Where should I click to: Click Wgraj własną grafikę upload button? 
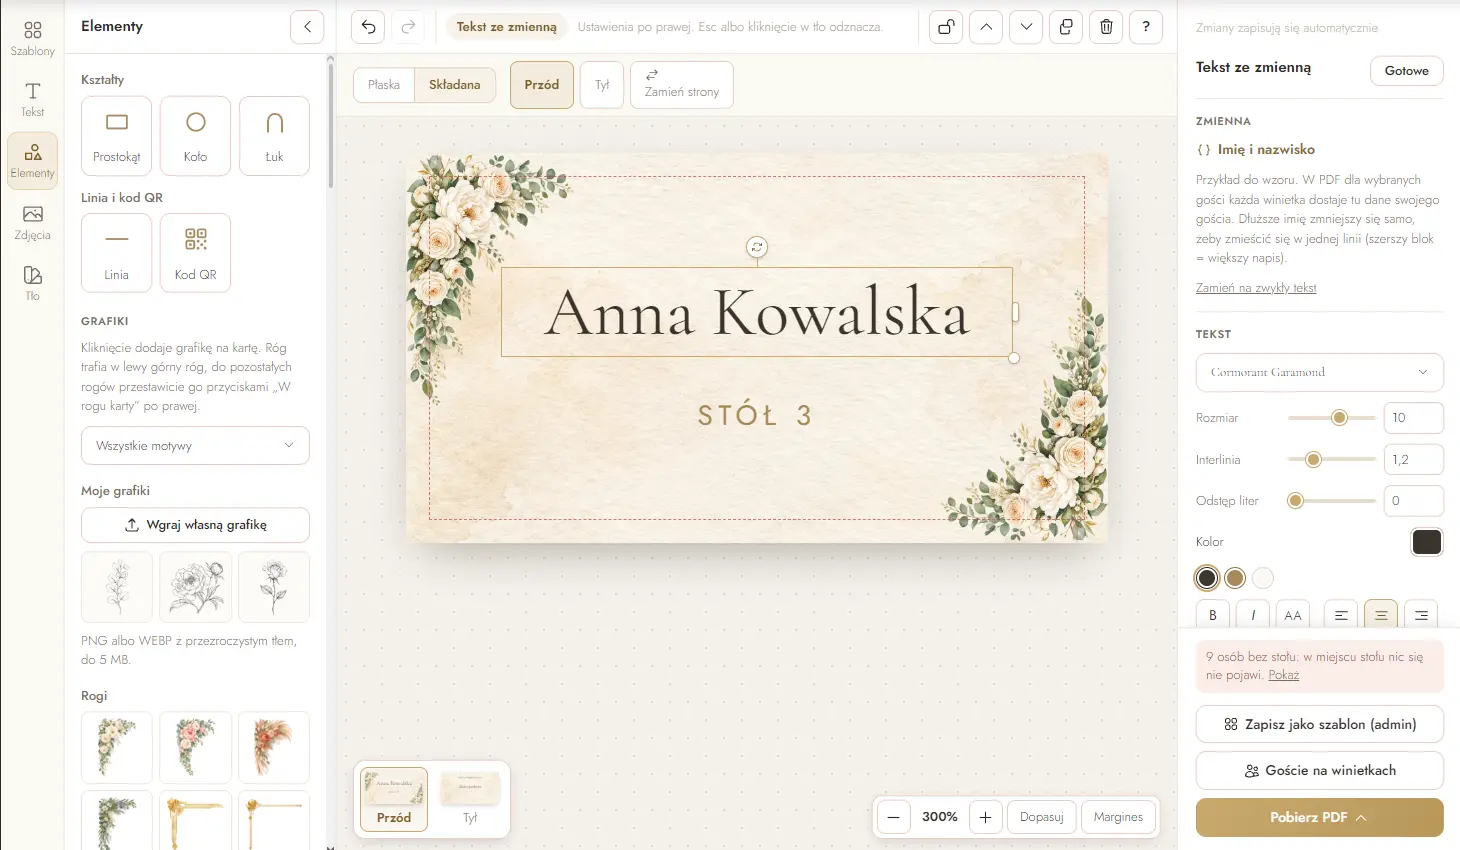tap(195, 525)
